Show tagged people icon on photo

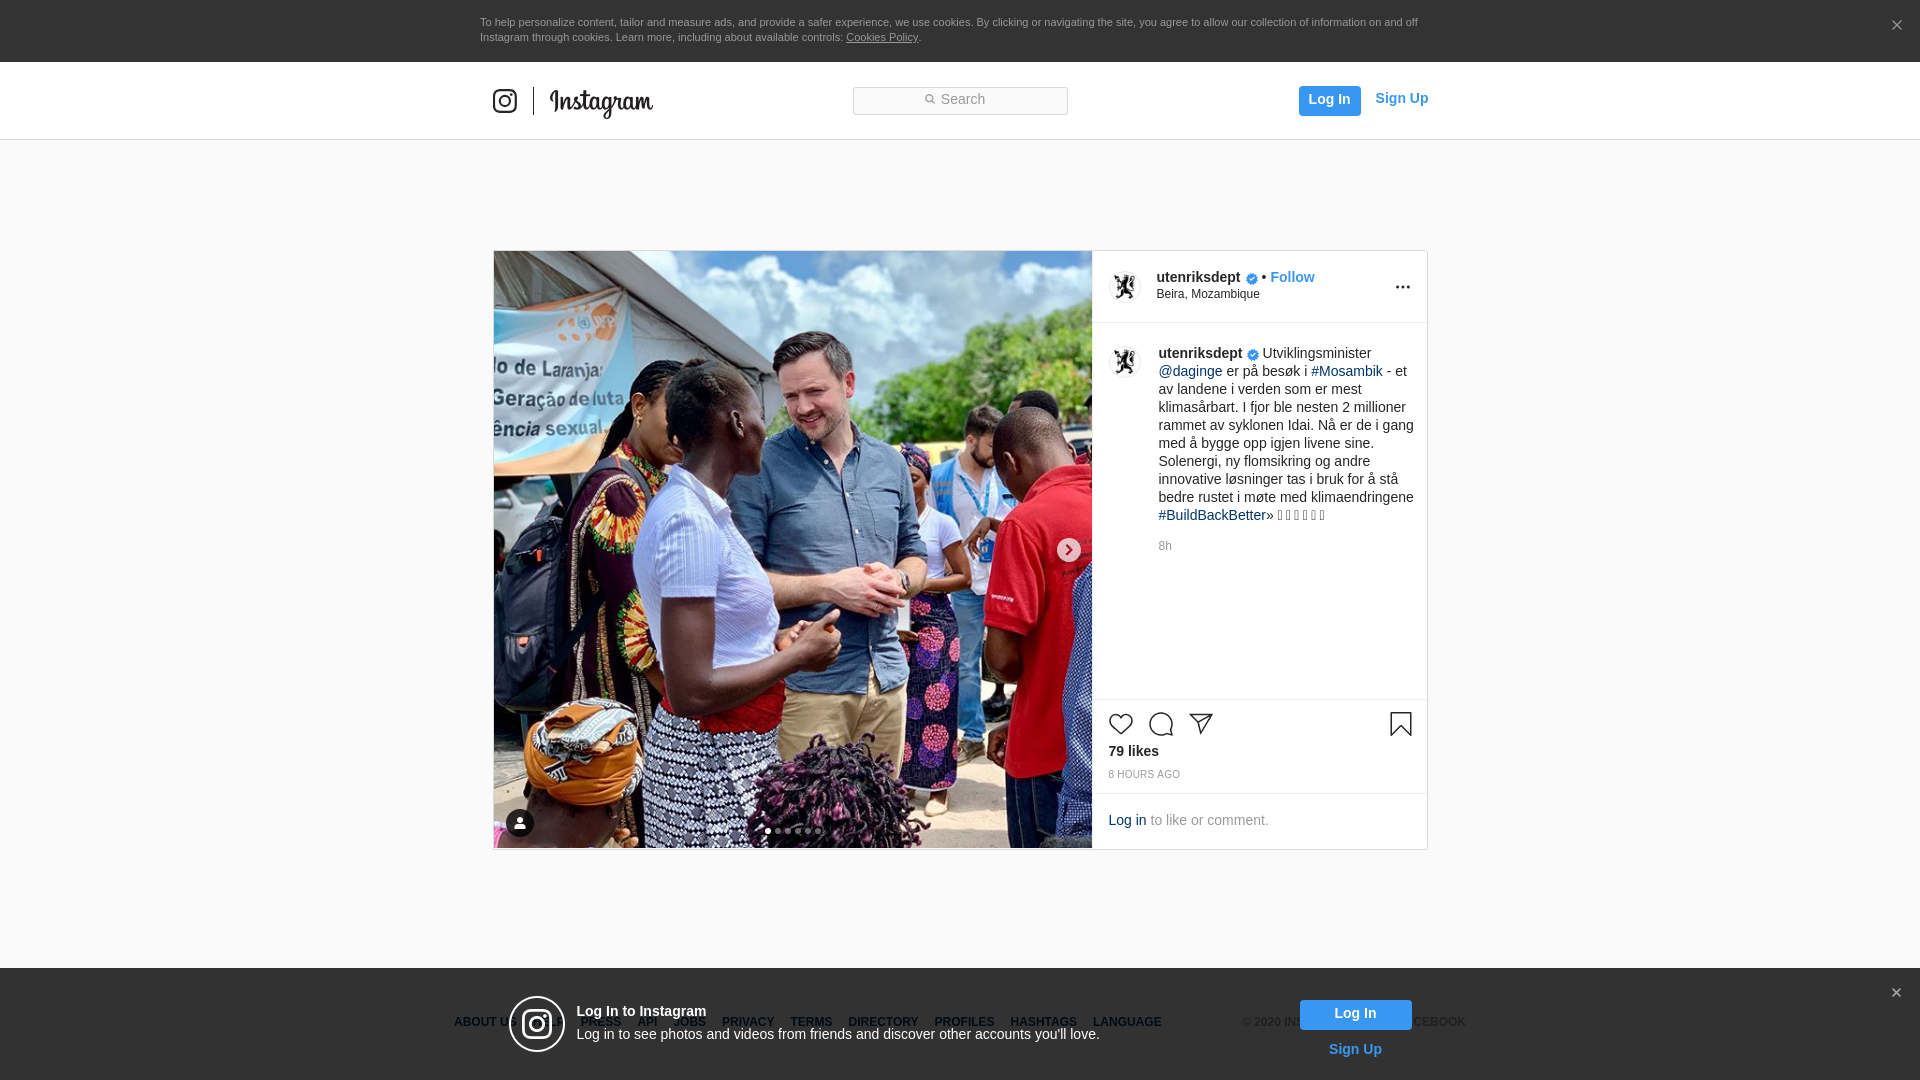[x=520, y=823]
